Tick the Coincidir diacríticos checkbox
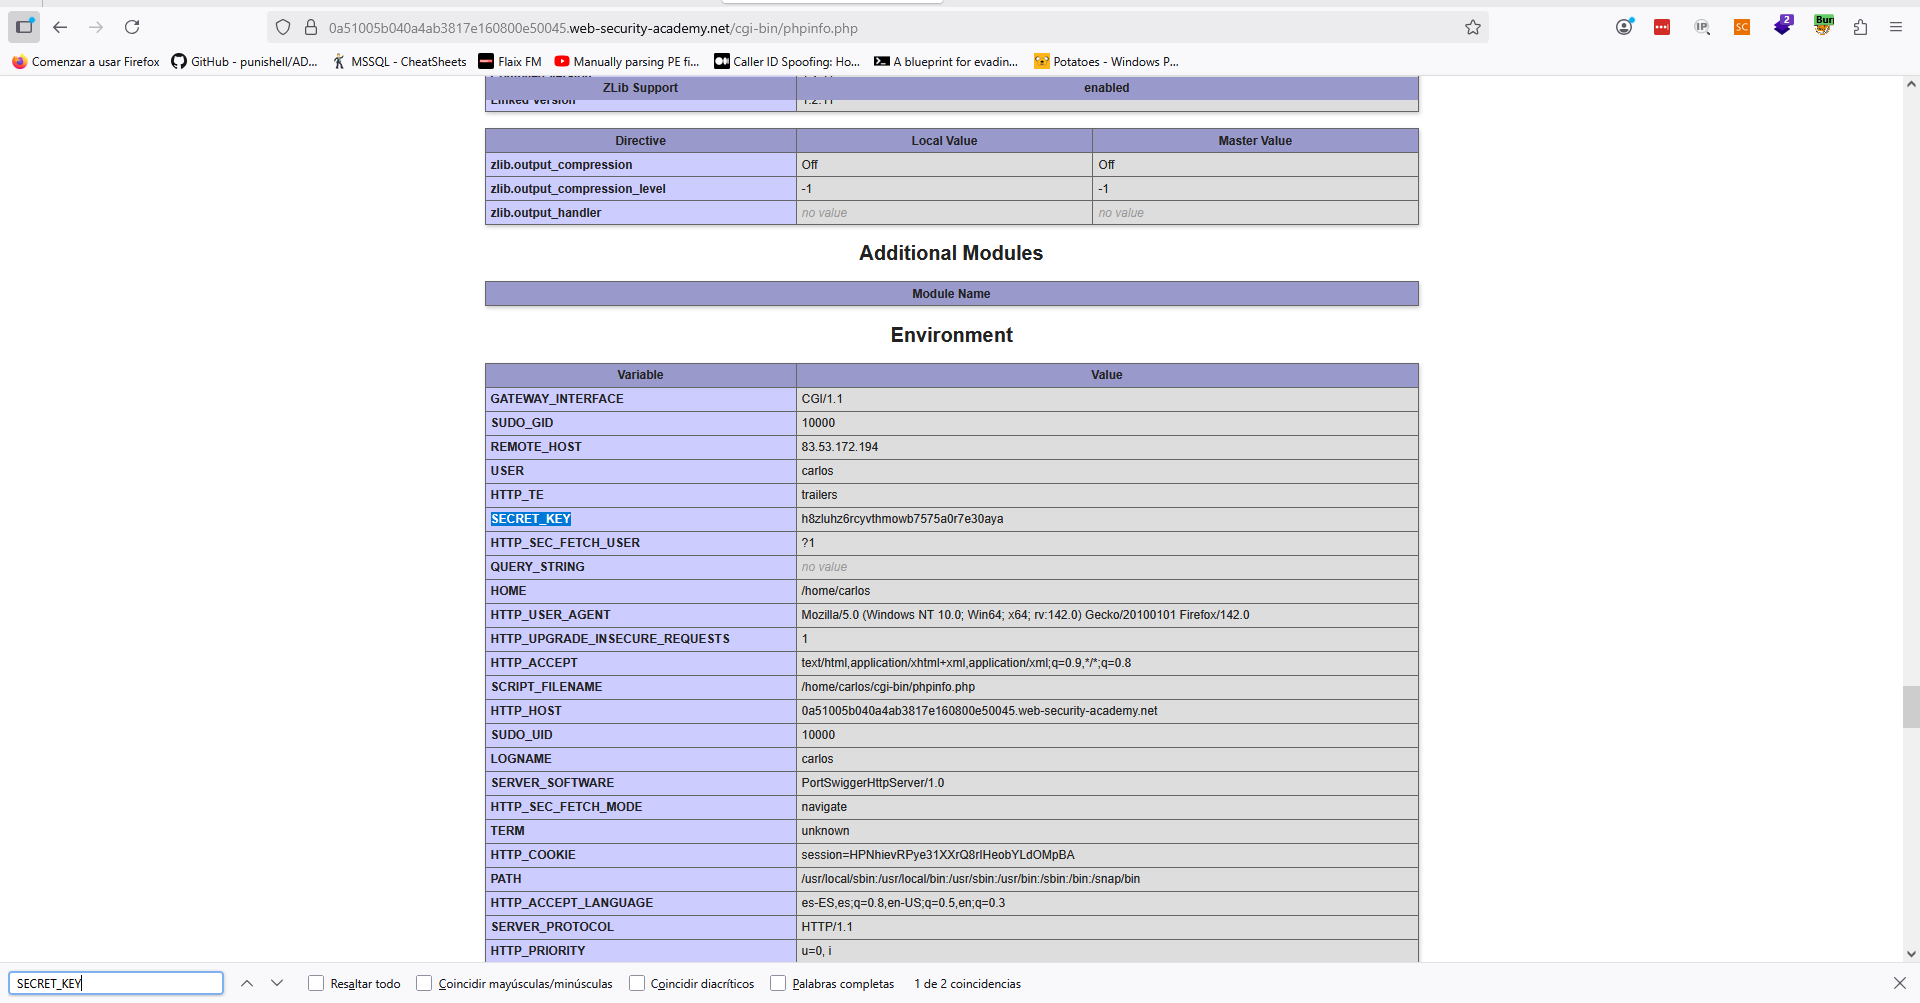This screenshot has height=1003, width=1920. pos(637,983)
